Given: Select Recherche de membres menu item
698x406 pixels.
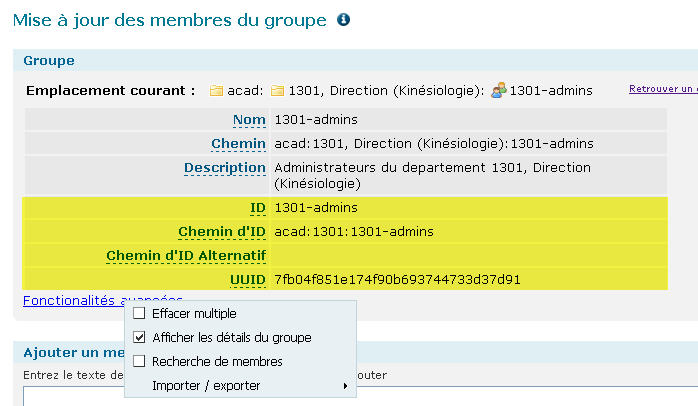Looking at the screenshot, I should pyautogui.click(x=217, y=361).
